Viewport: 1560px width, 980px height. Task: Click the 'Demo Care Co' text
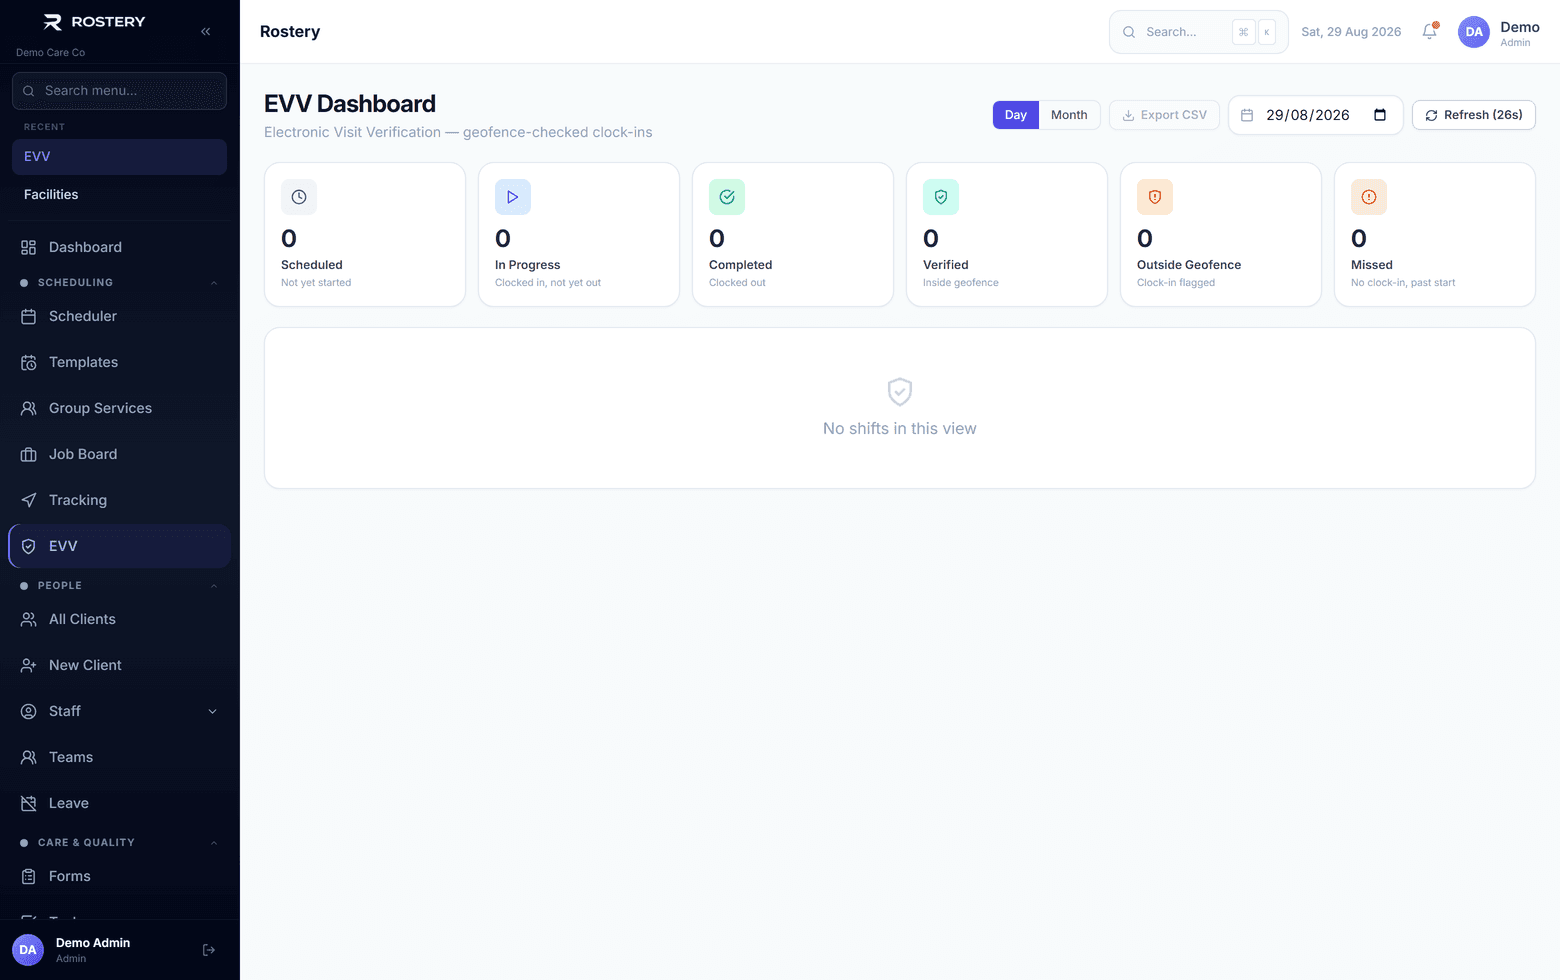[51, 52]
